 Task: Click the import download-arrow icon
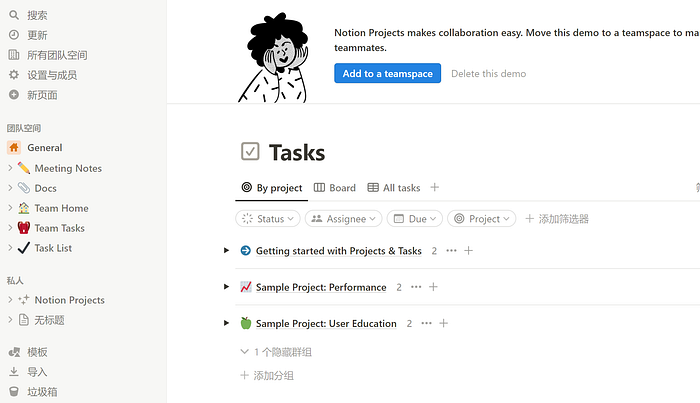[14, 372]
